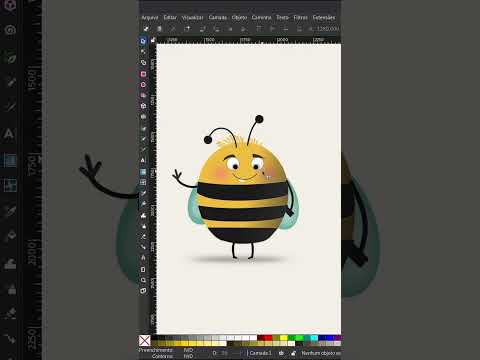Select the Selector arrow tool
This screenshot has height=360, width=480.
tap(143, 41)
